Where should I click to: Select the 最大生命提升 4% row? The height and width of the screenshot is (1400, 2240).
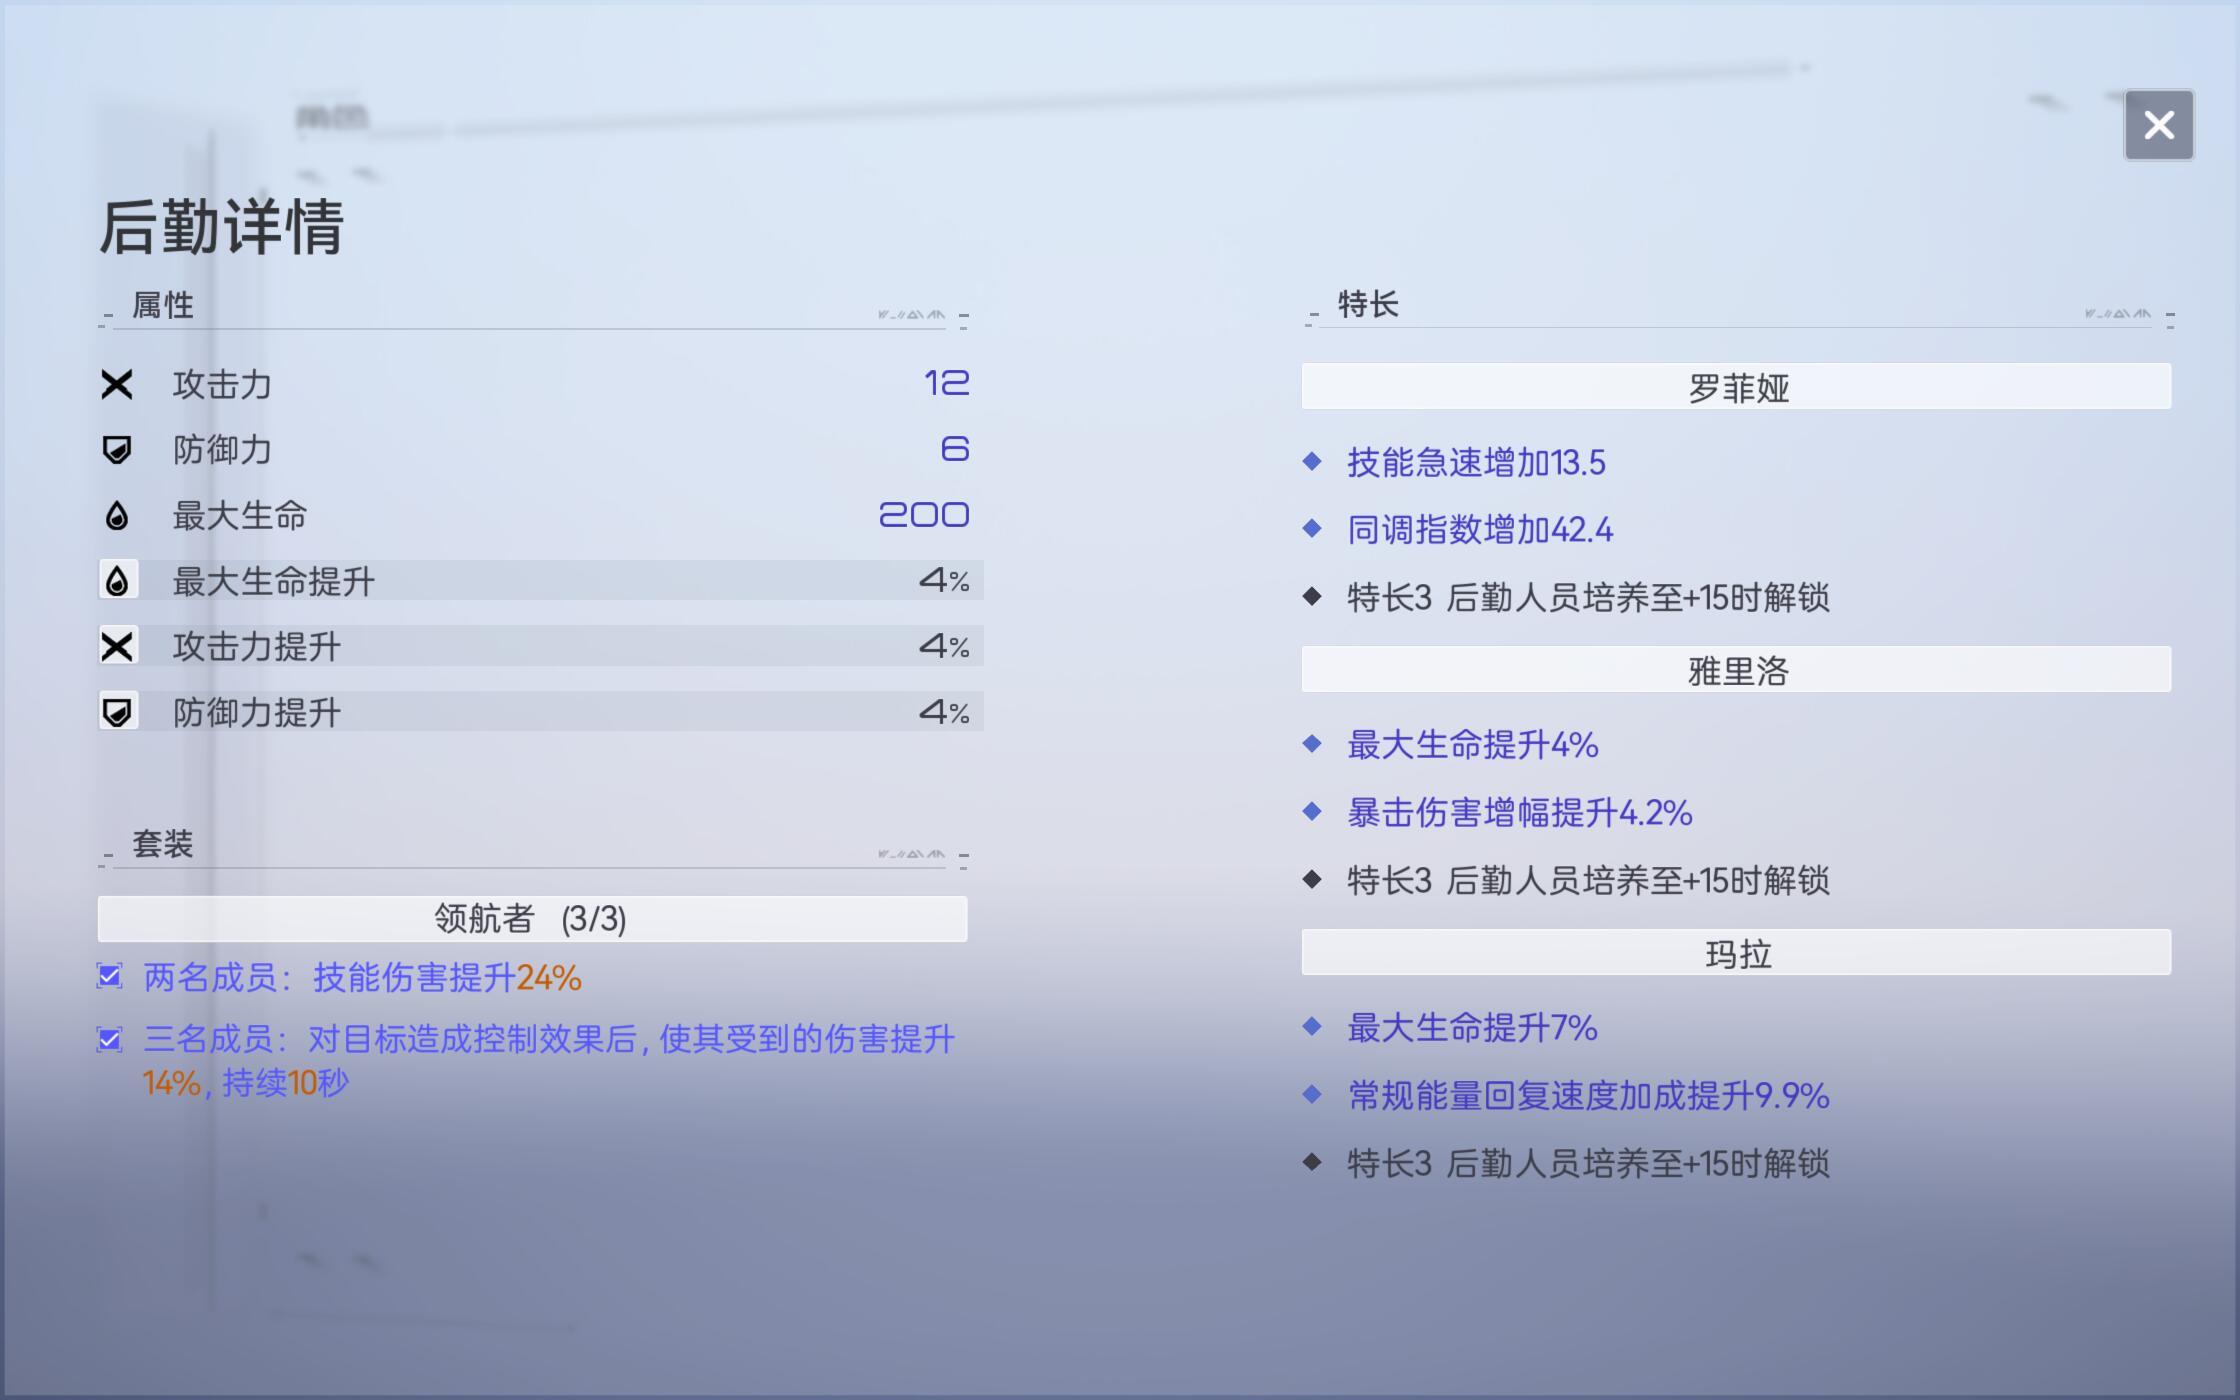[541, 581]
